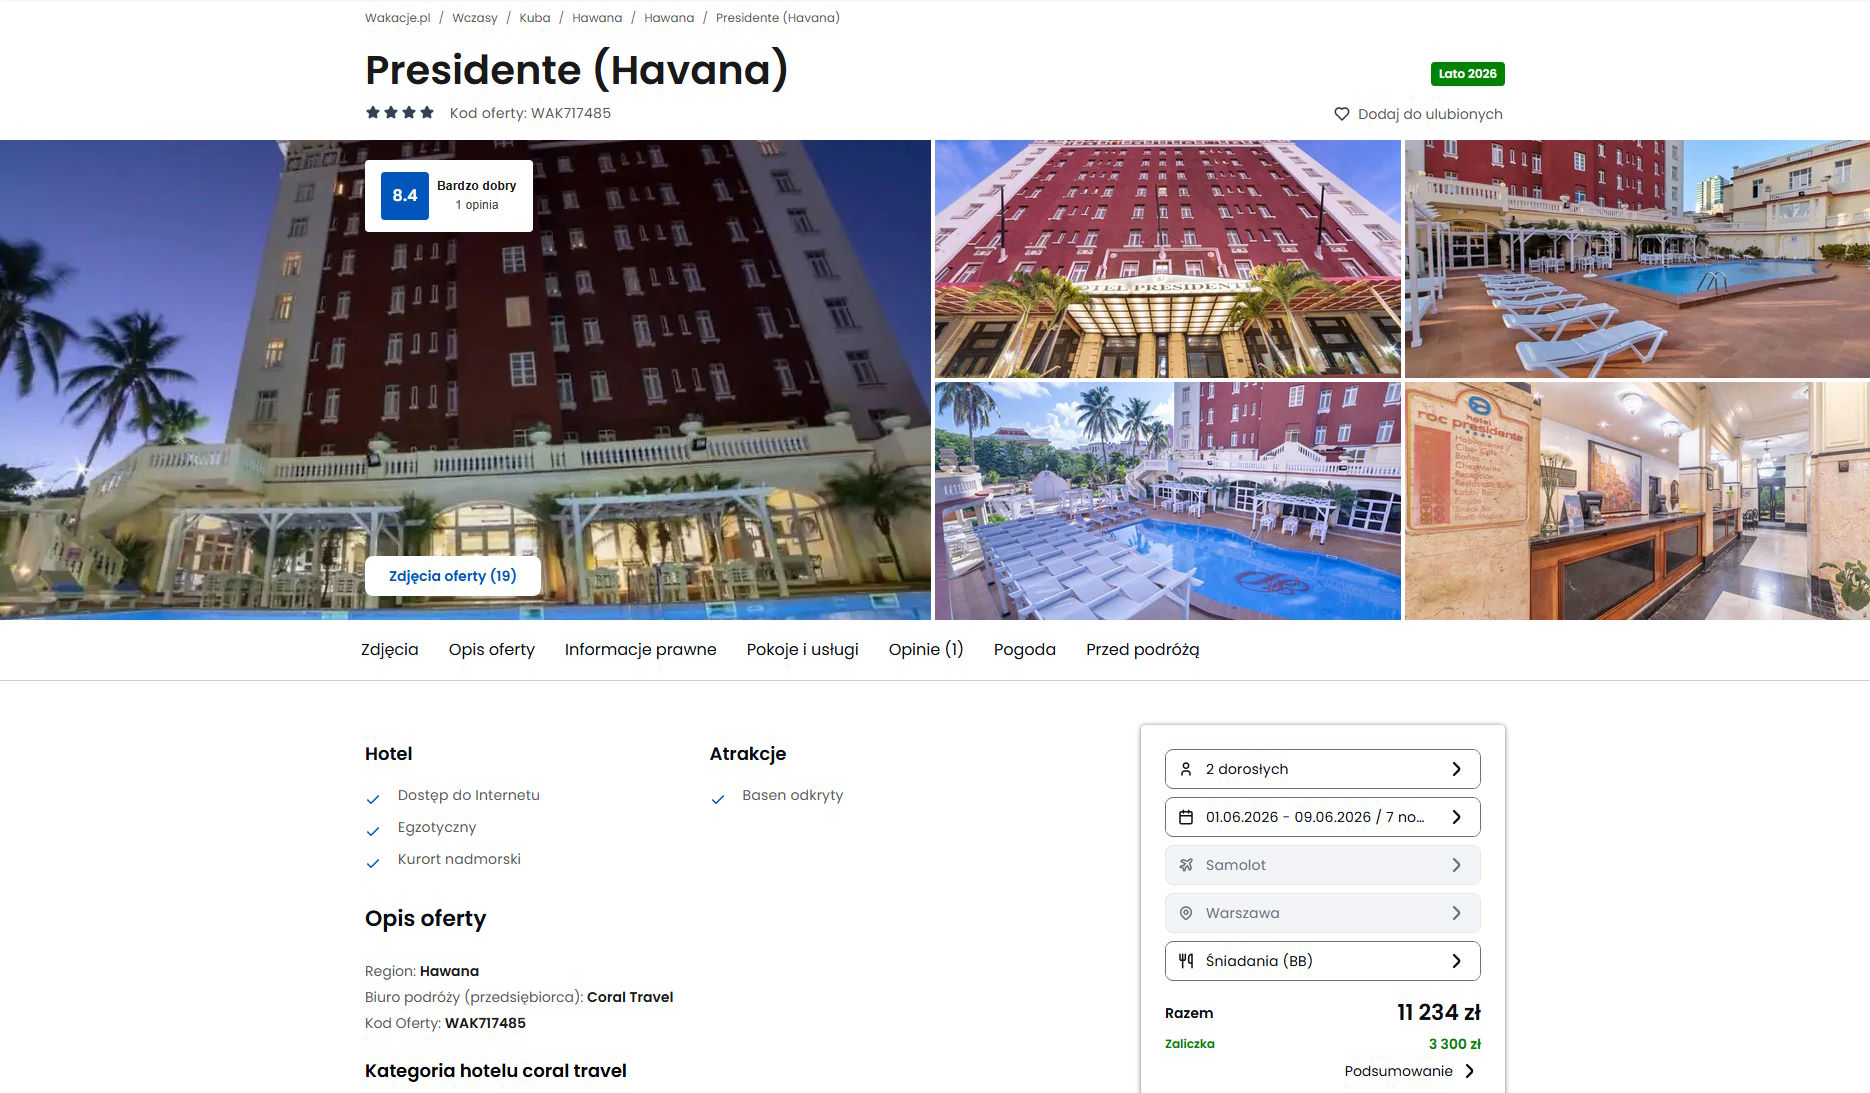
Task: Click the blue 8.4 rating badge
Action: [x=405, y=196]
